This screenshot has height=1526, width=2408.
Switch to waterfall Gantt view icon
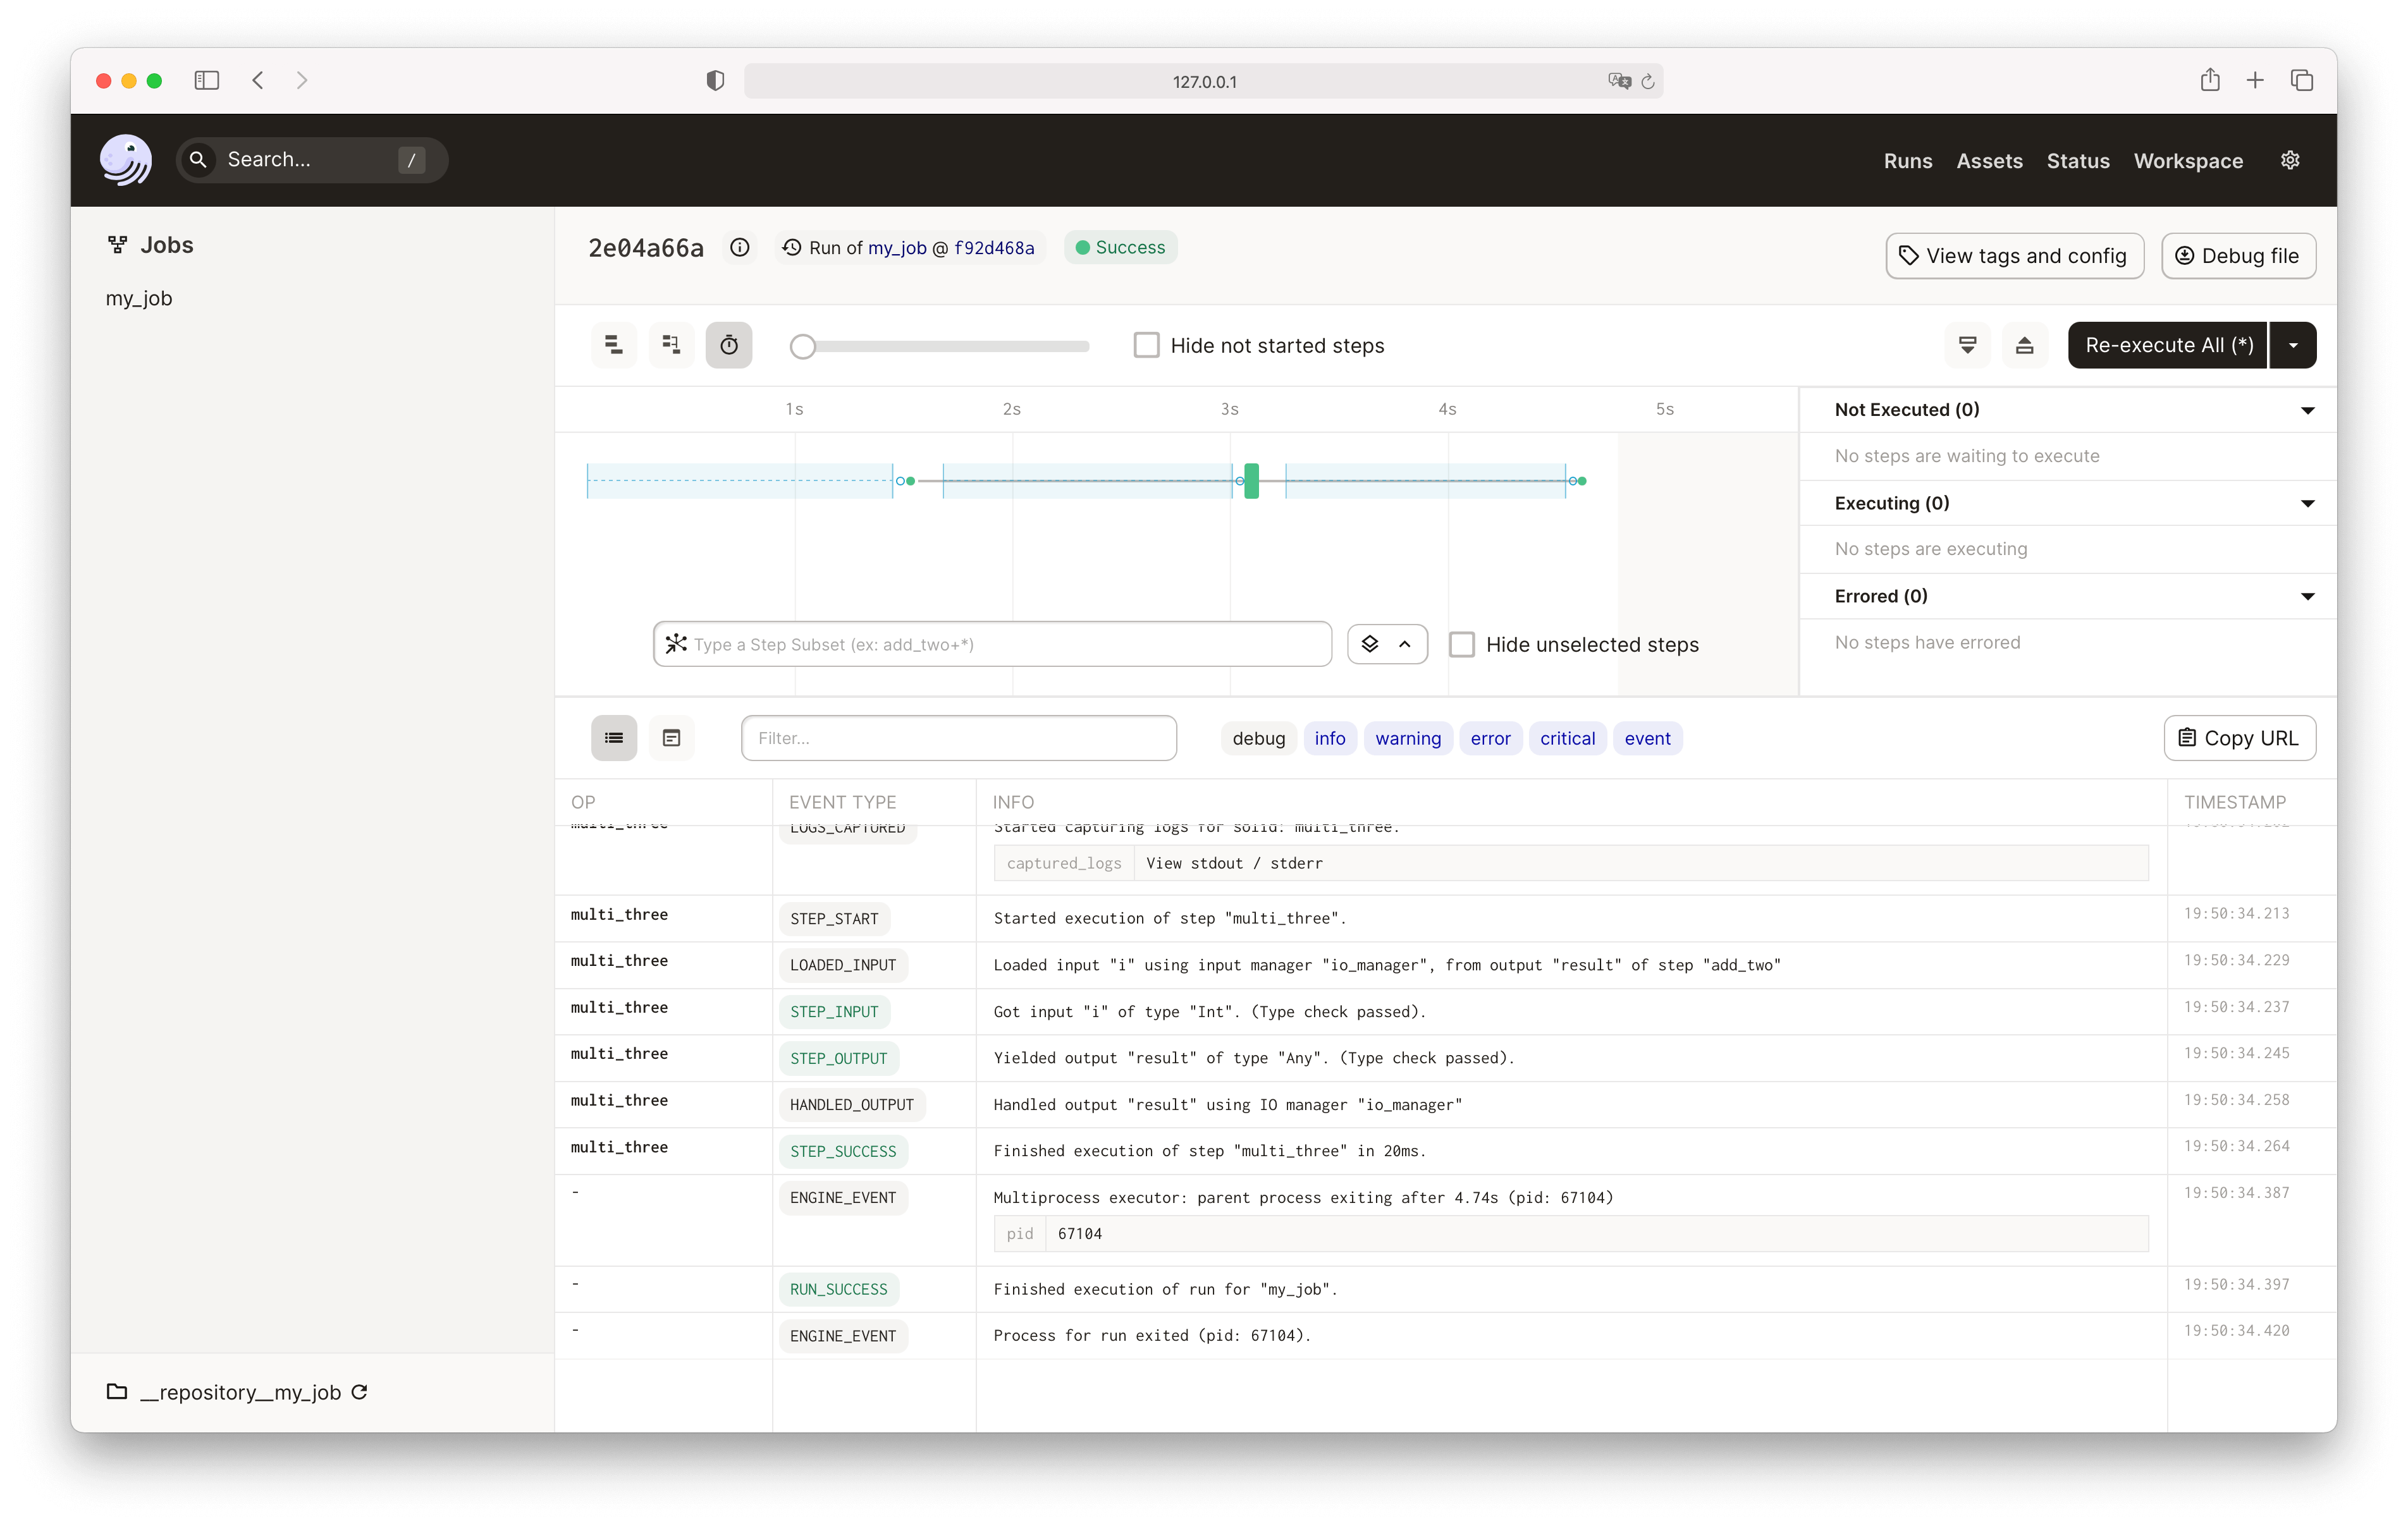coord(671,345)
